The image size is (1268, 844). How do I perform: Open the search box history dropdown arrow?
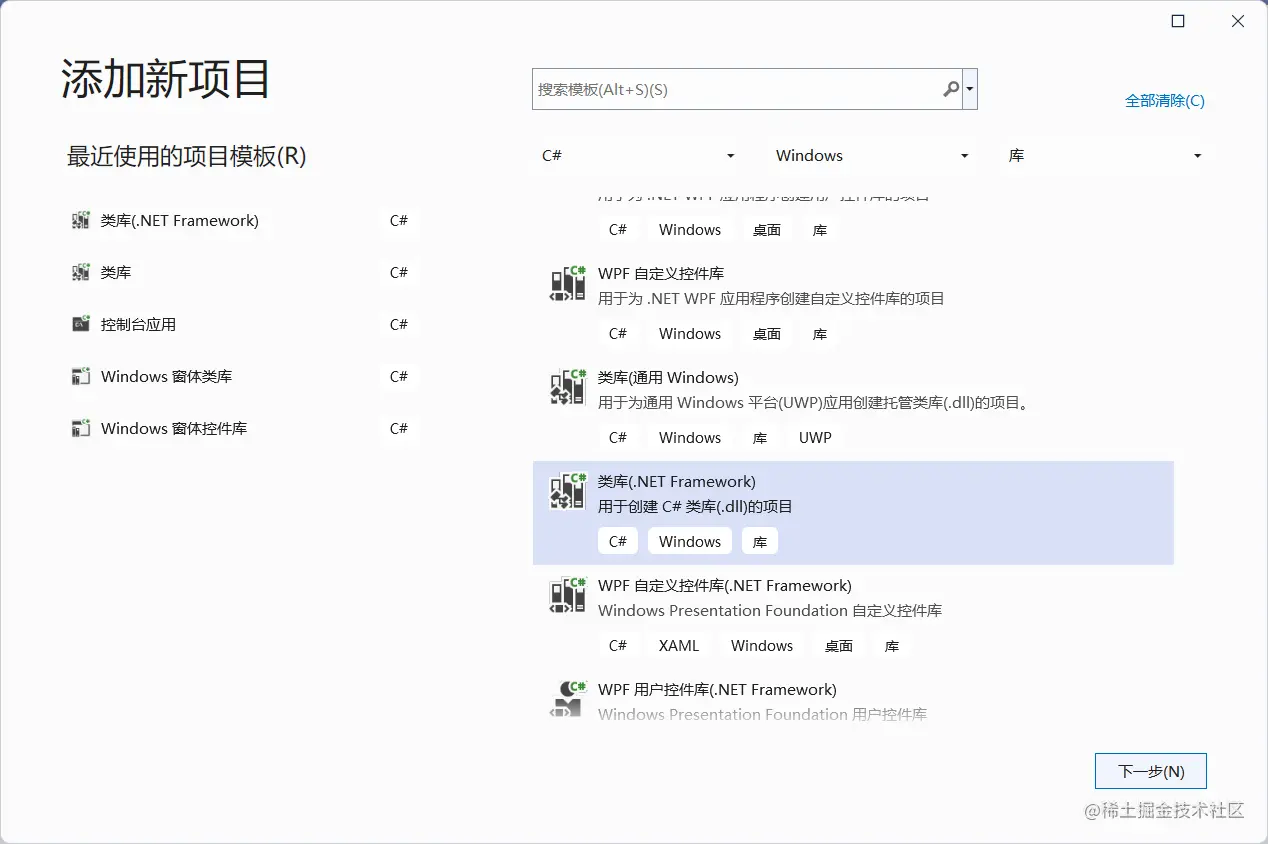click(970, 89)
